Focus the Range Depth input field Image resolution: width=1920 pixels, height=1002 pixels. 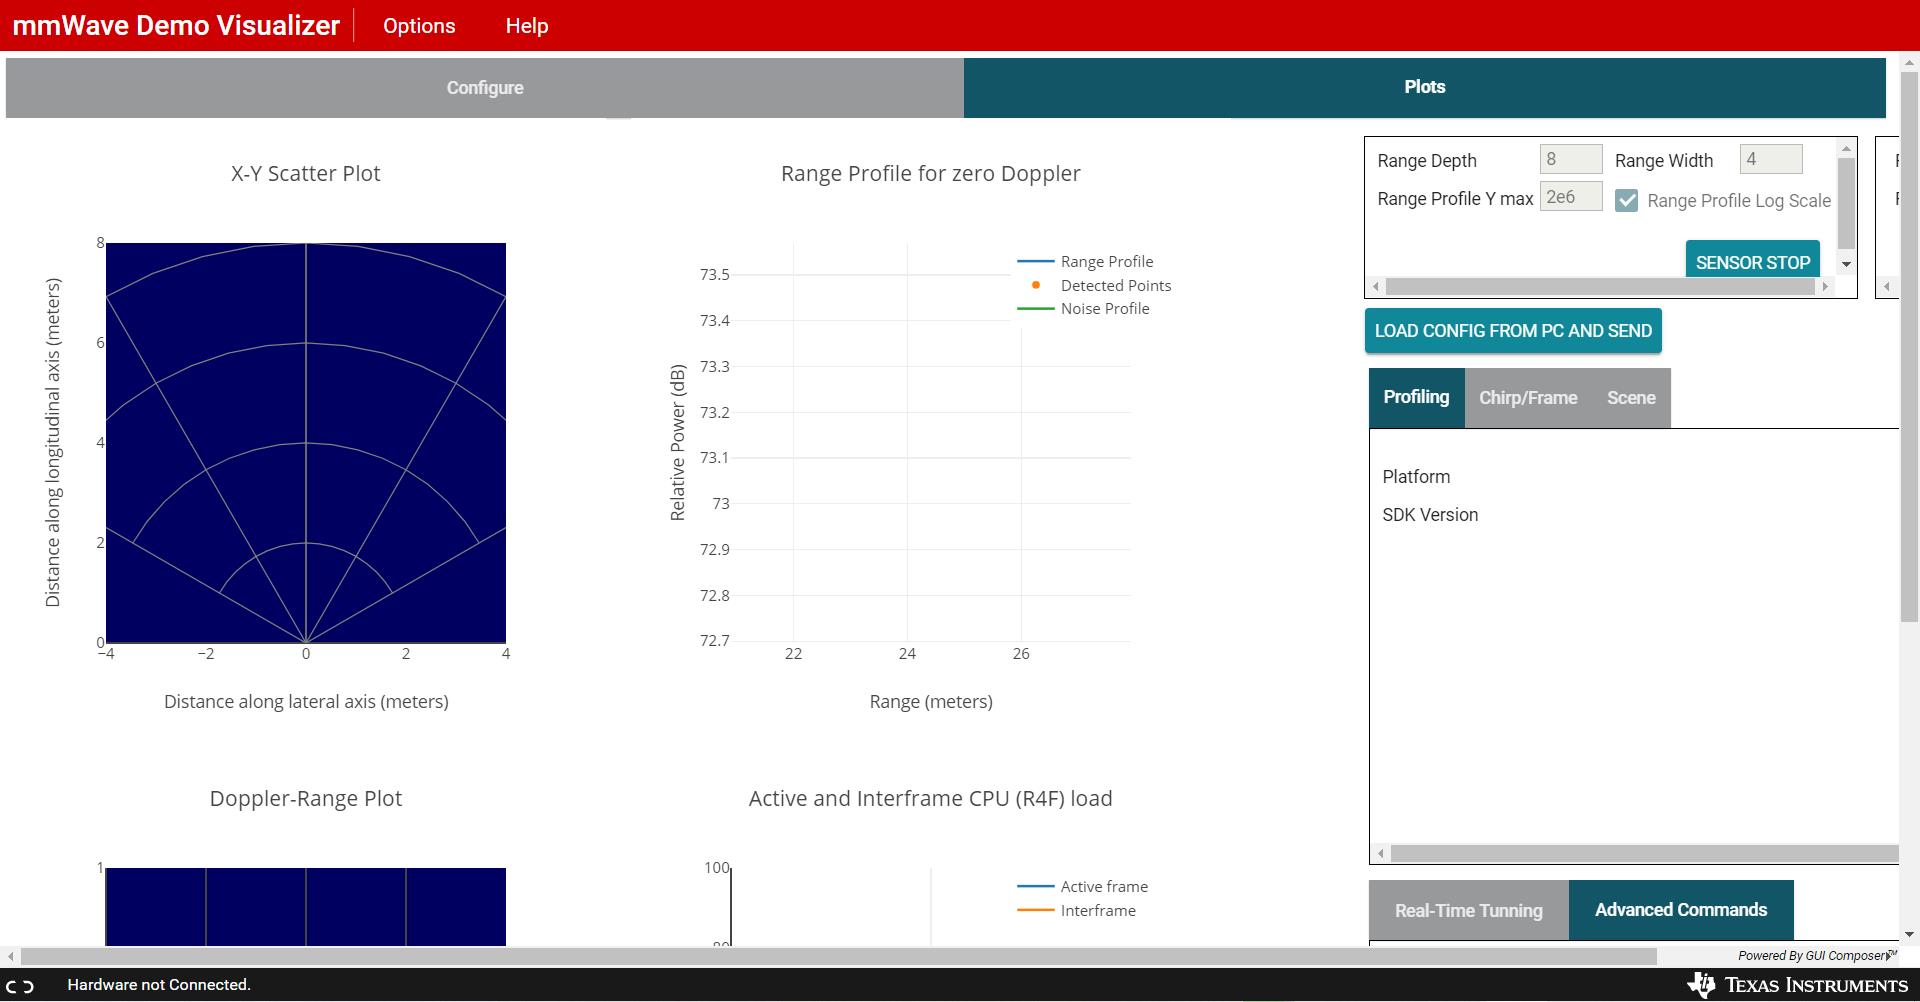pos(1571,159)
